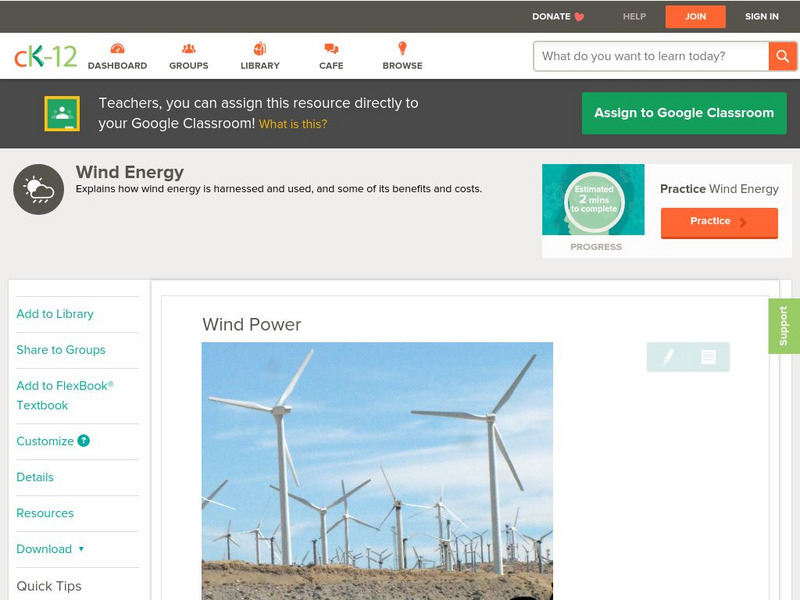Open the 'What is this?' link
The height and width of the screenshot is (600, 800).
(293, 125)
